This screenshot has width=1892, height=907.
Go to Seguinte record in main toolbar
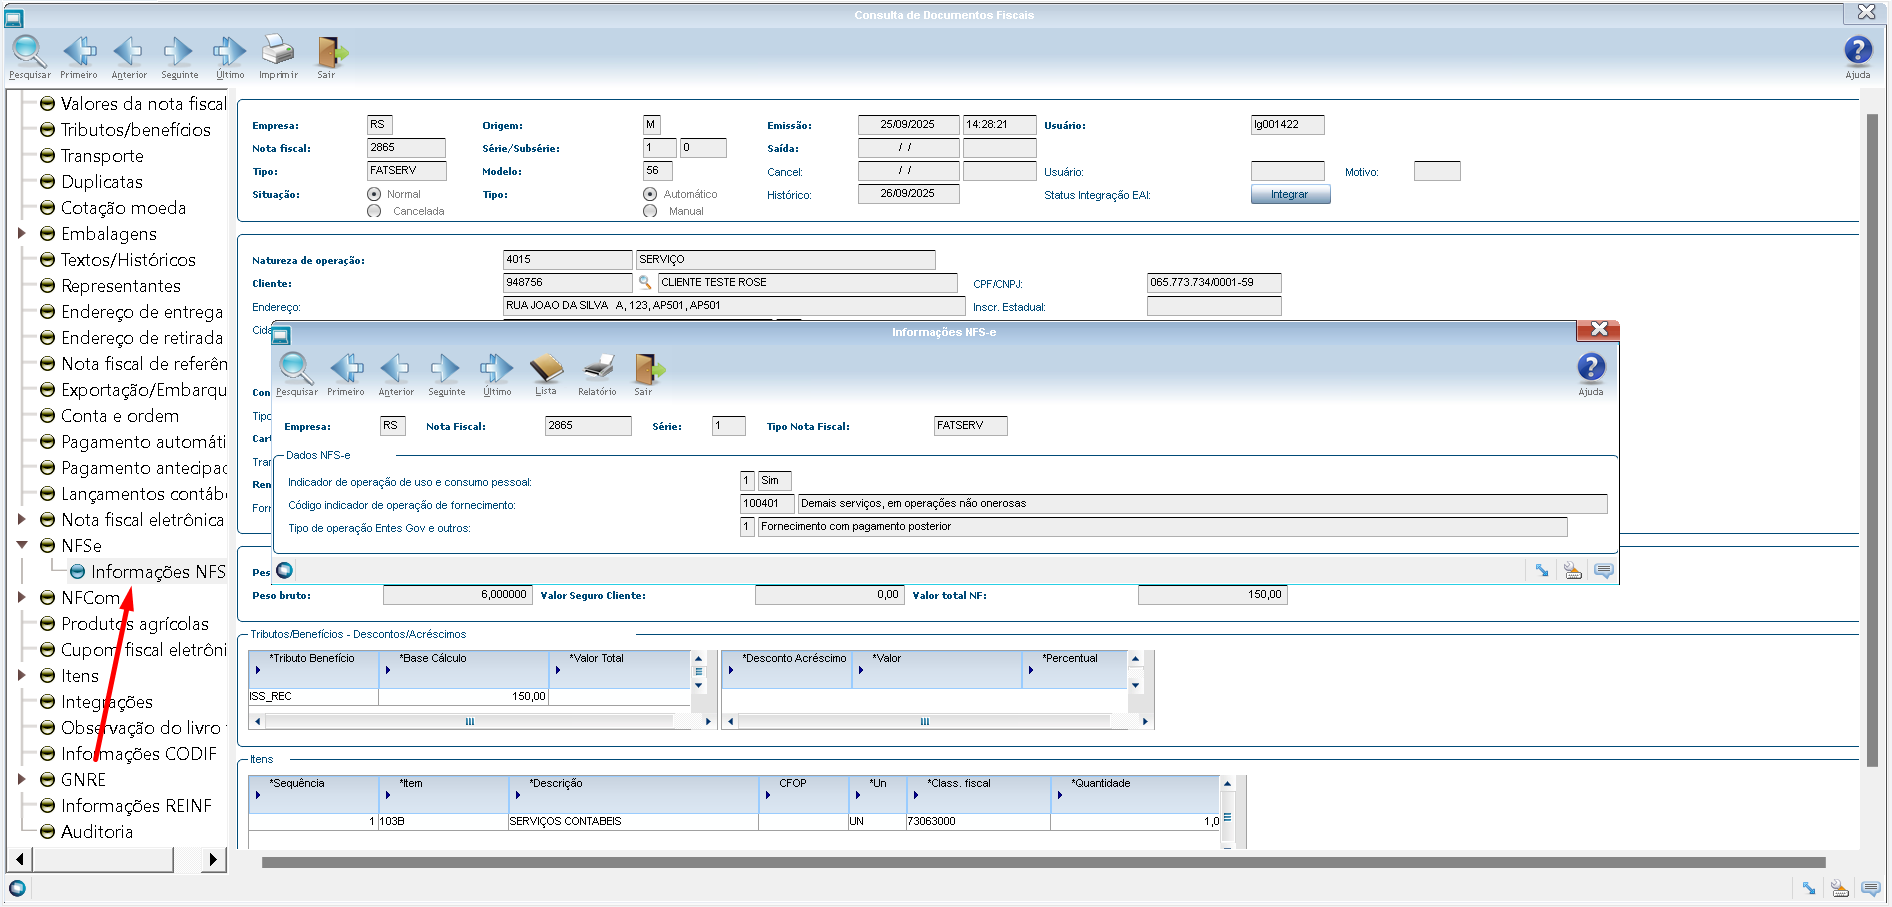click(179, 57)
